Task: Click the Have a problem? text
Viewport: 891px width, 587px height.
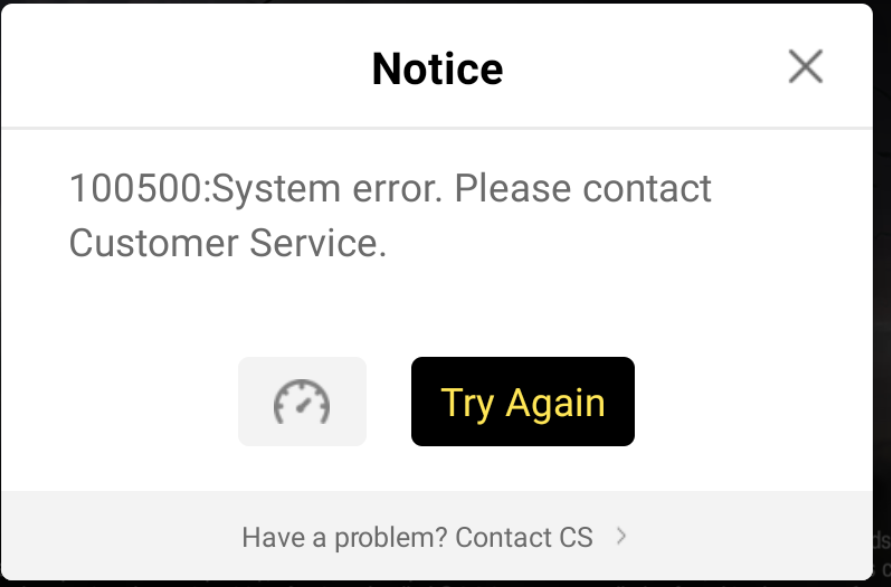Action: pyautogui.click(x=344, y=537)
